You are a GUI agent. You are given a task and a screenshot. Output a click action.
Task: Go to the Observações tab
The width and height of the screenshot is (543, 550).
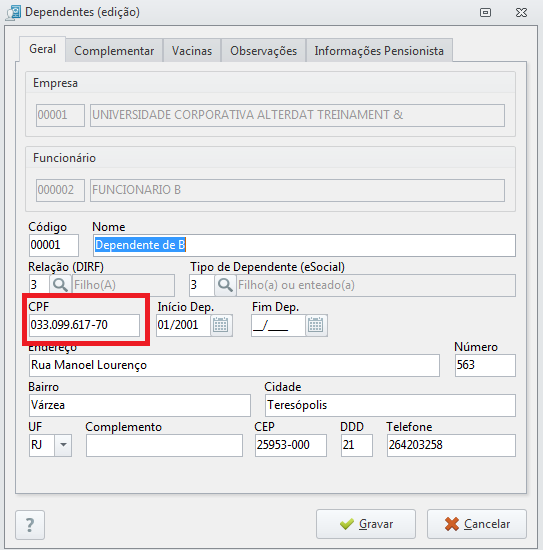[263, 51]
